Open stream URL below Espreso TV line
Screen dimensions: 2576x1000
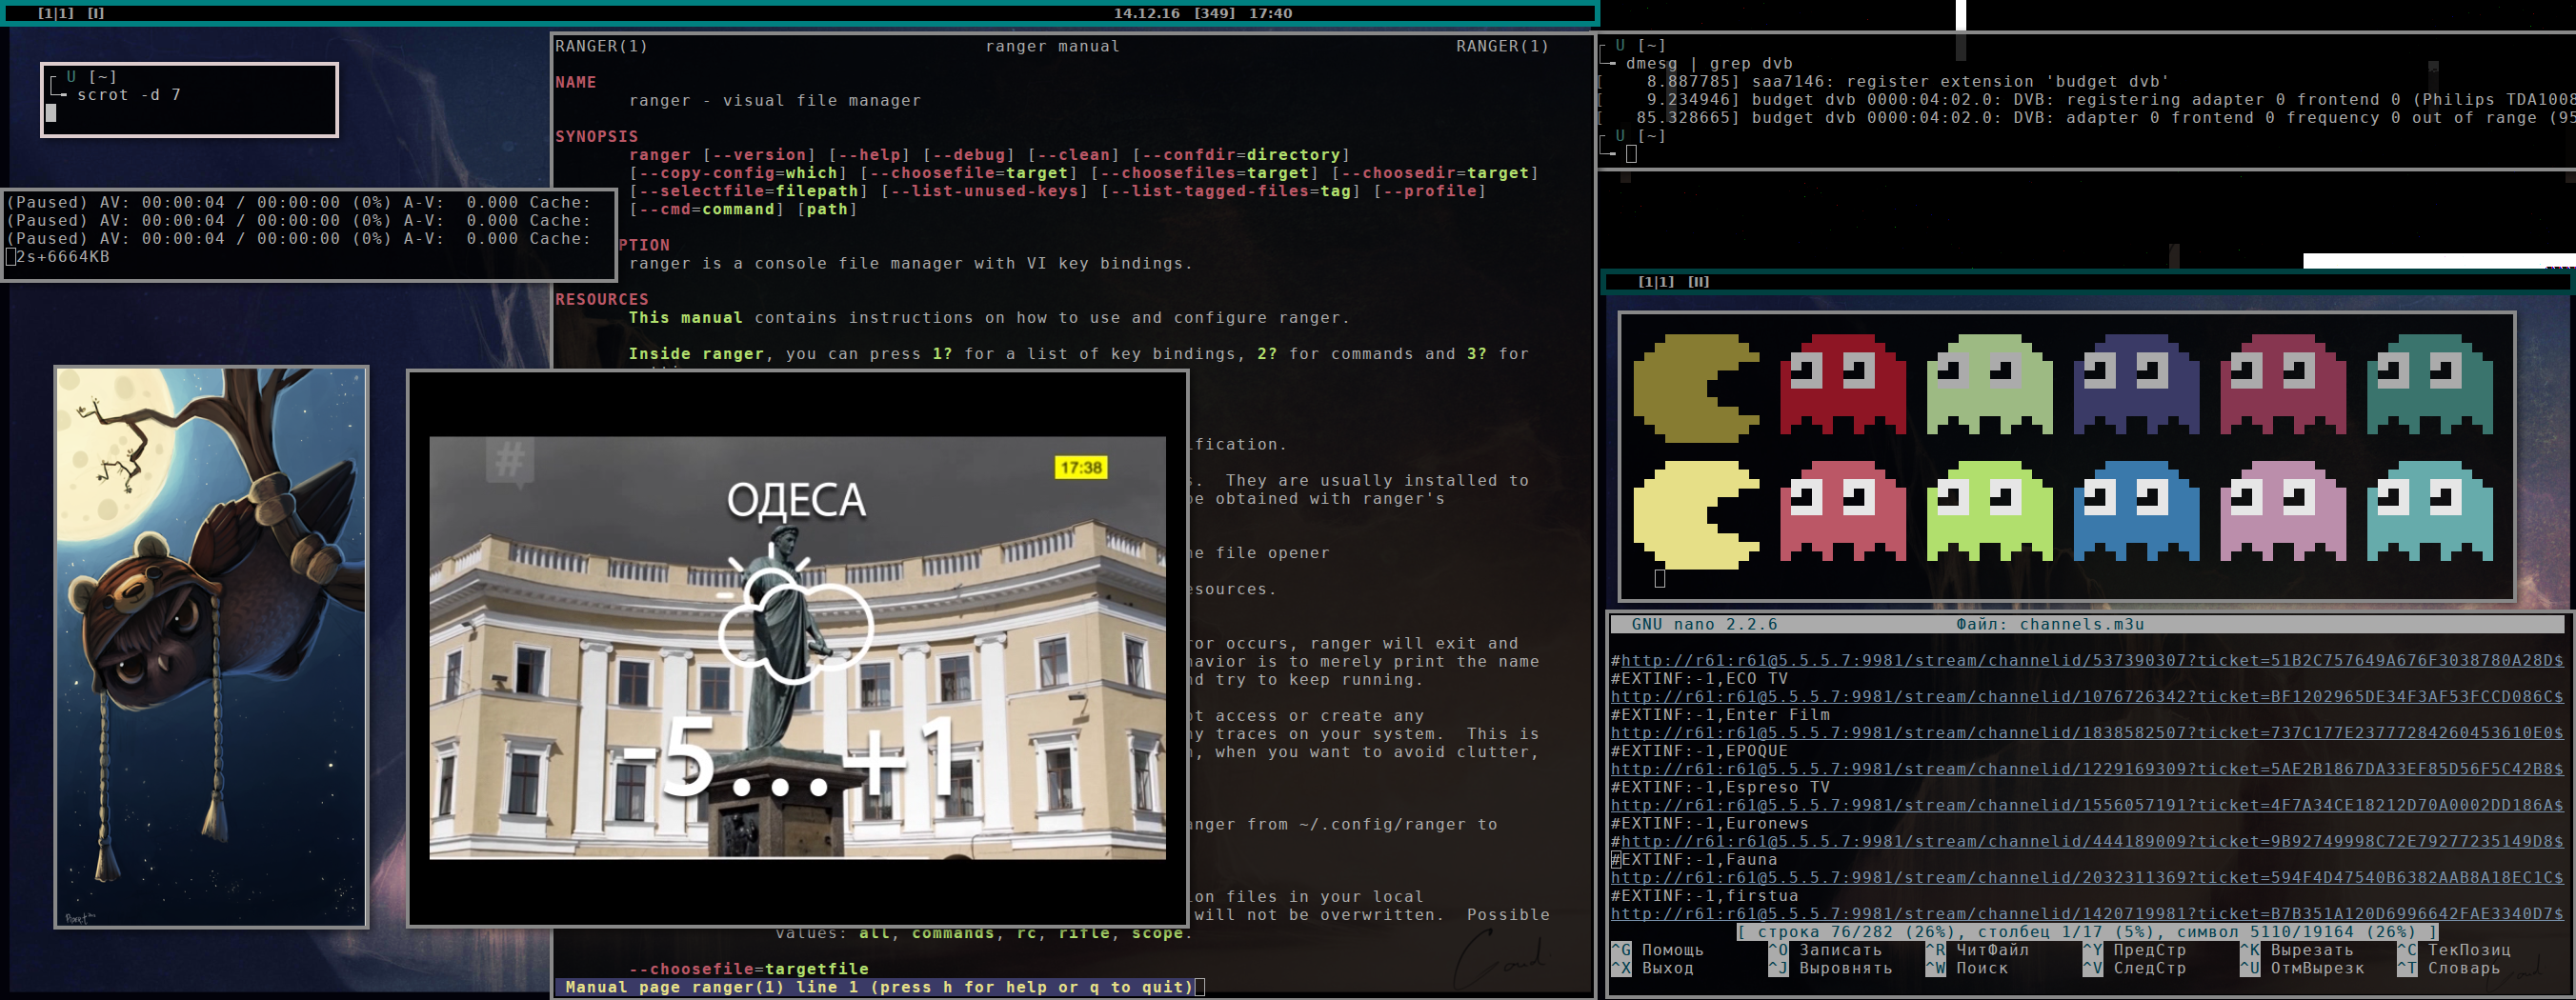2086,805
